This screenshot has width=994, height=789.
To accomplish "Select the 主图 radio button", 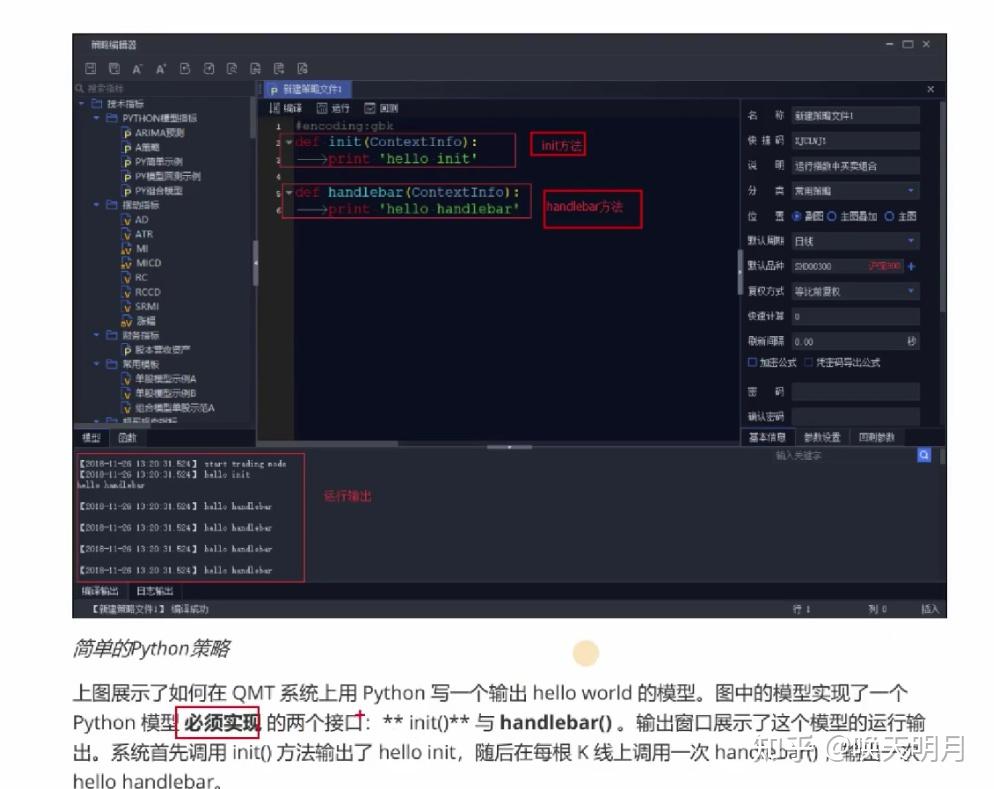I will click(x=889, y=216).
